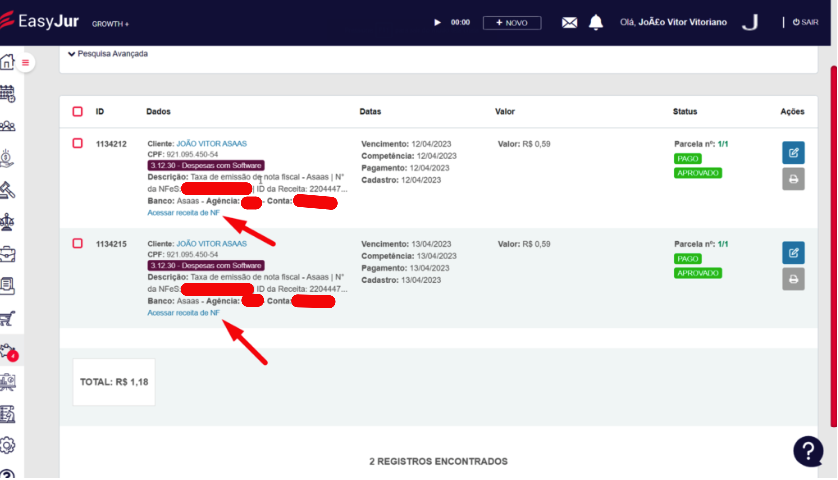Click the ID column header
The image size is (838, 480).
pos(100,112)
